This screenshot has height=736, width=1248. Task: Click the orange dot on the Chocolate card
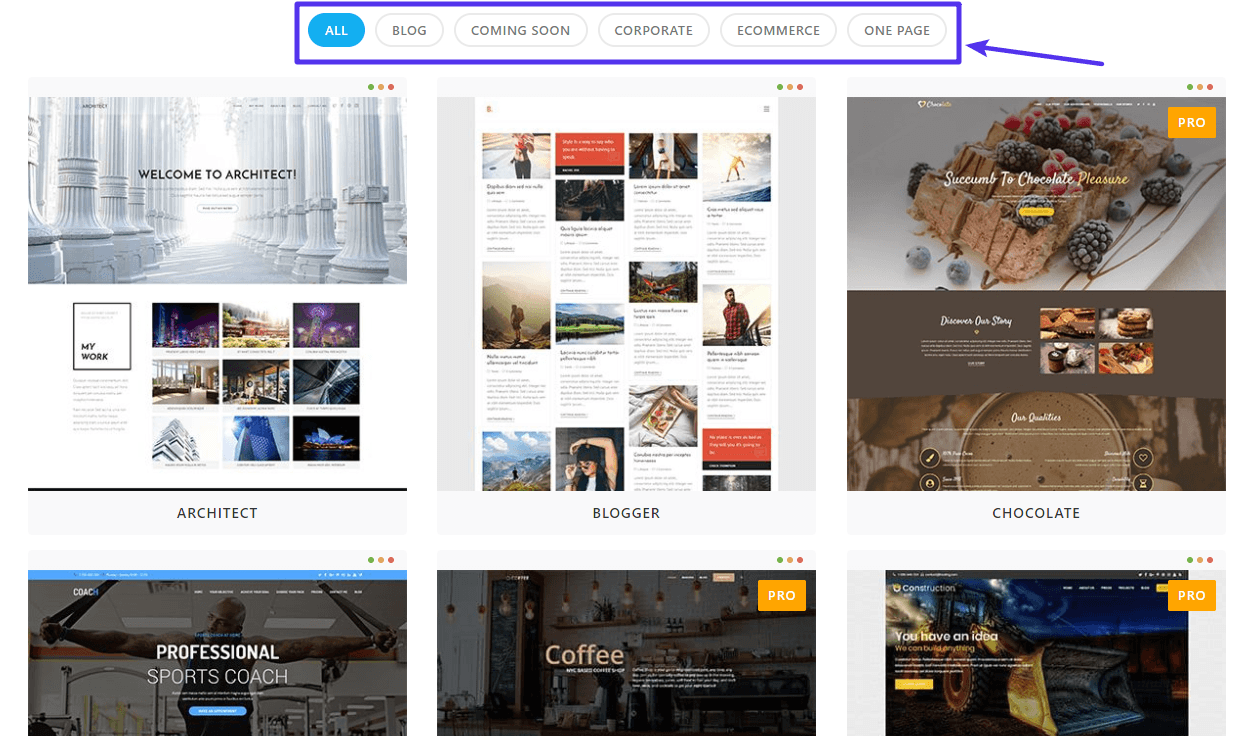[1198, 87]
